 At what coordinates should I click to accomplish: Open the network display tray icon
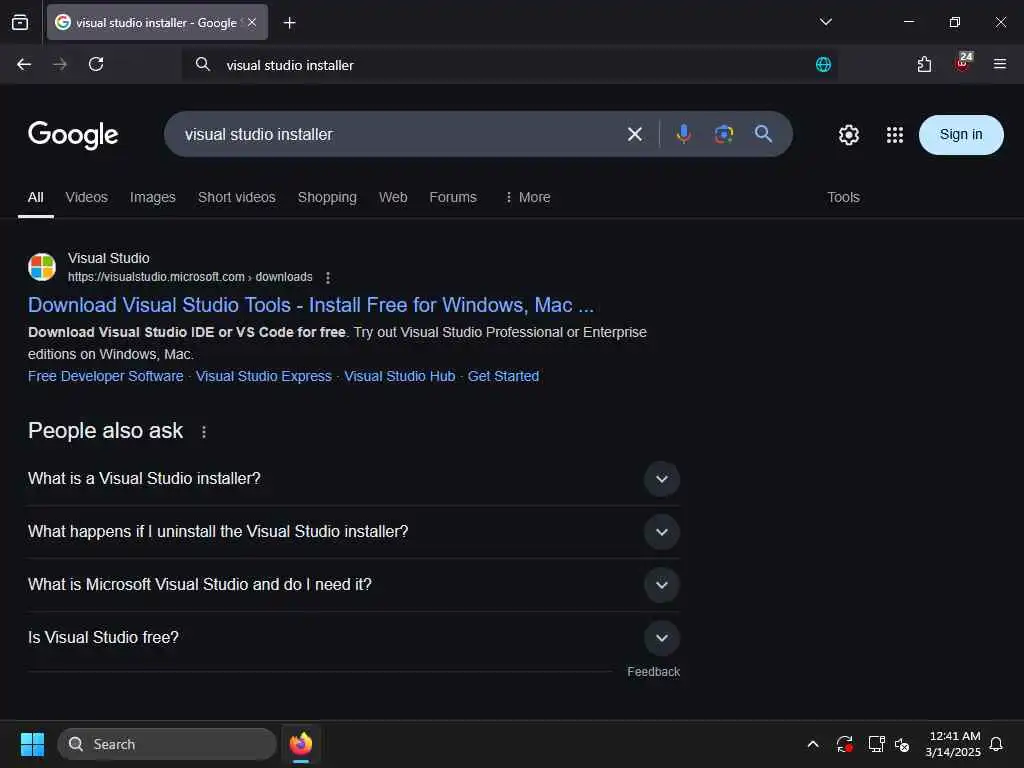pos(876,744)
